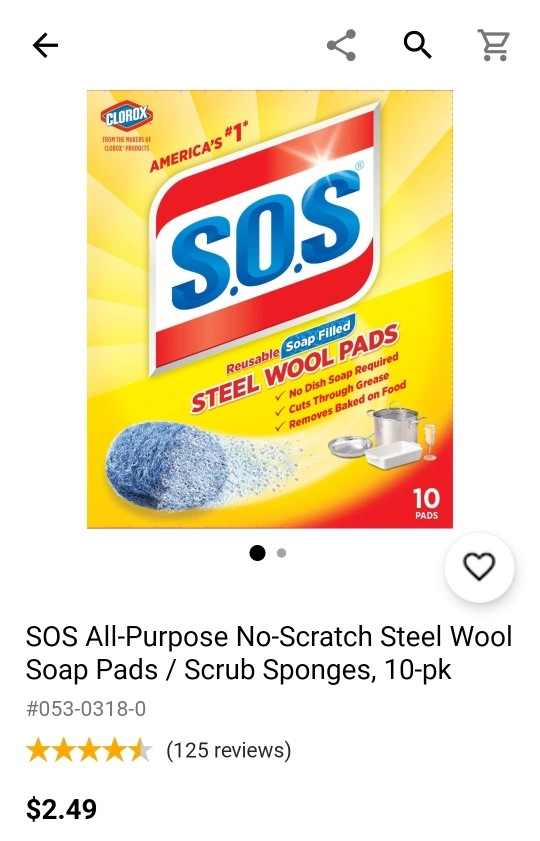Tap the third gold rating star
The height and width of the screenshot is (841, 540).
[90, 750]
